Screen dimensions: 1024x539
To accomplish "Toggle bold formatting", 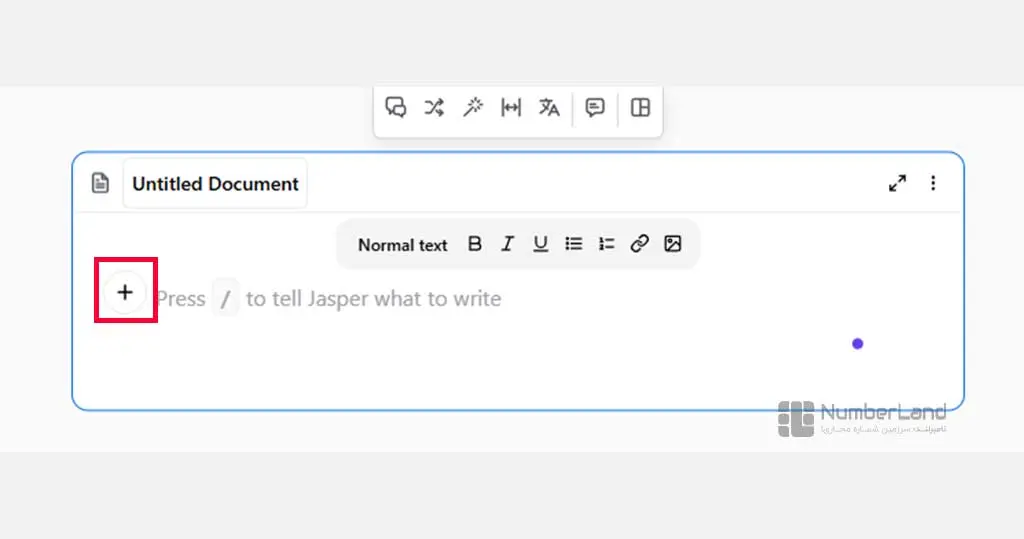I will pos(475,244).
